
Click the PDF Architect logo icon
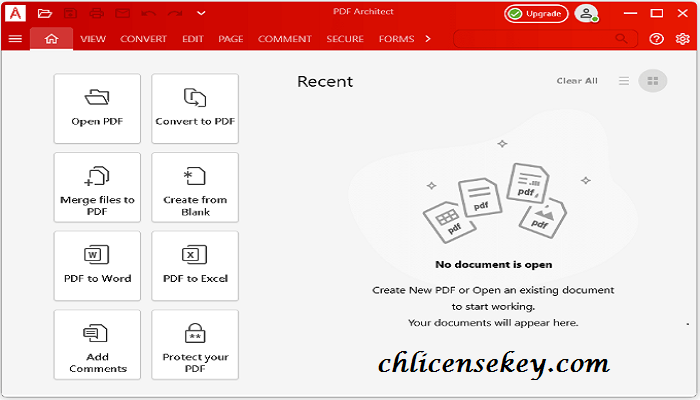pos(15,13)
